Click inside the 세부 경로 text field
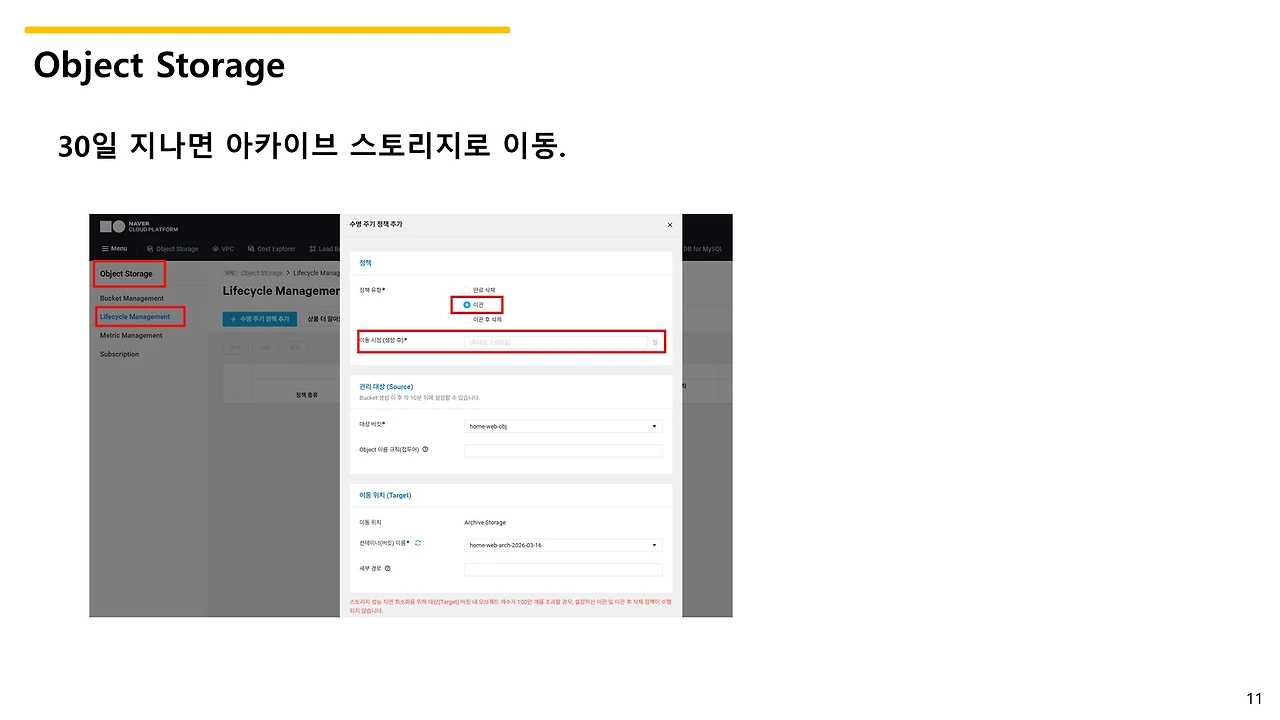The width and height of the screenshot is (1280, 720). (563, 569)
